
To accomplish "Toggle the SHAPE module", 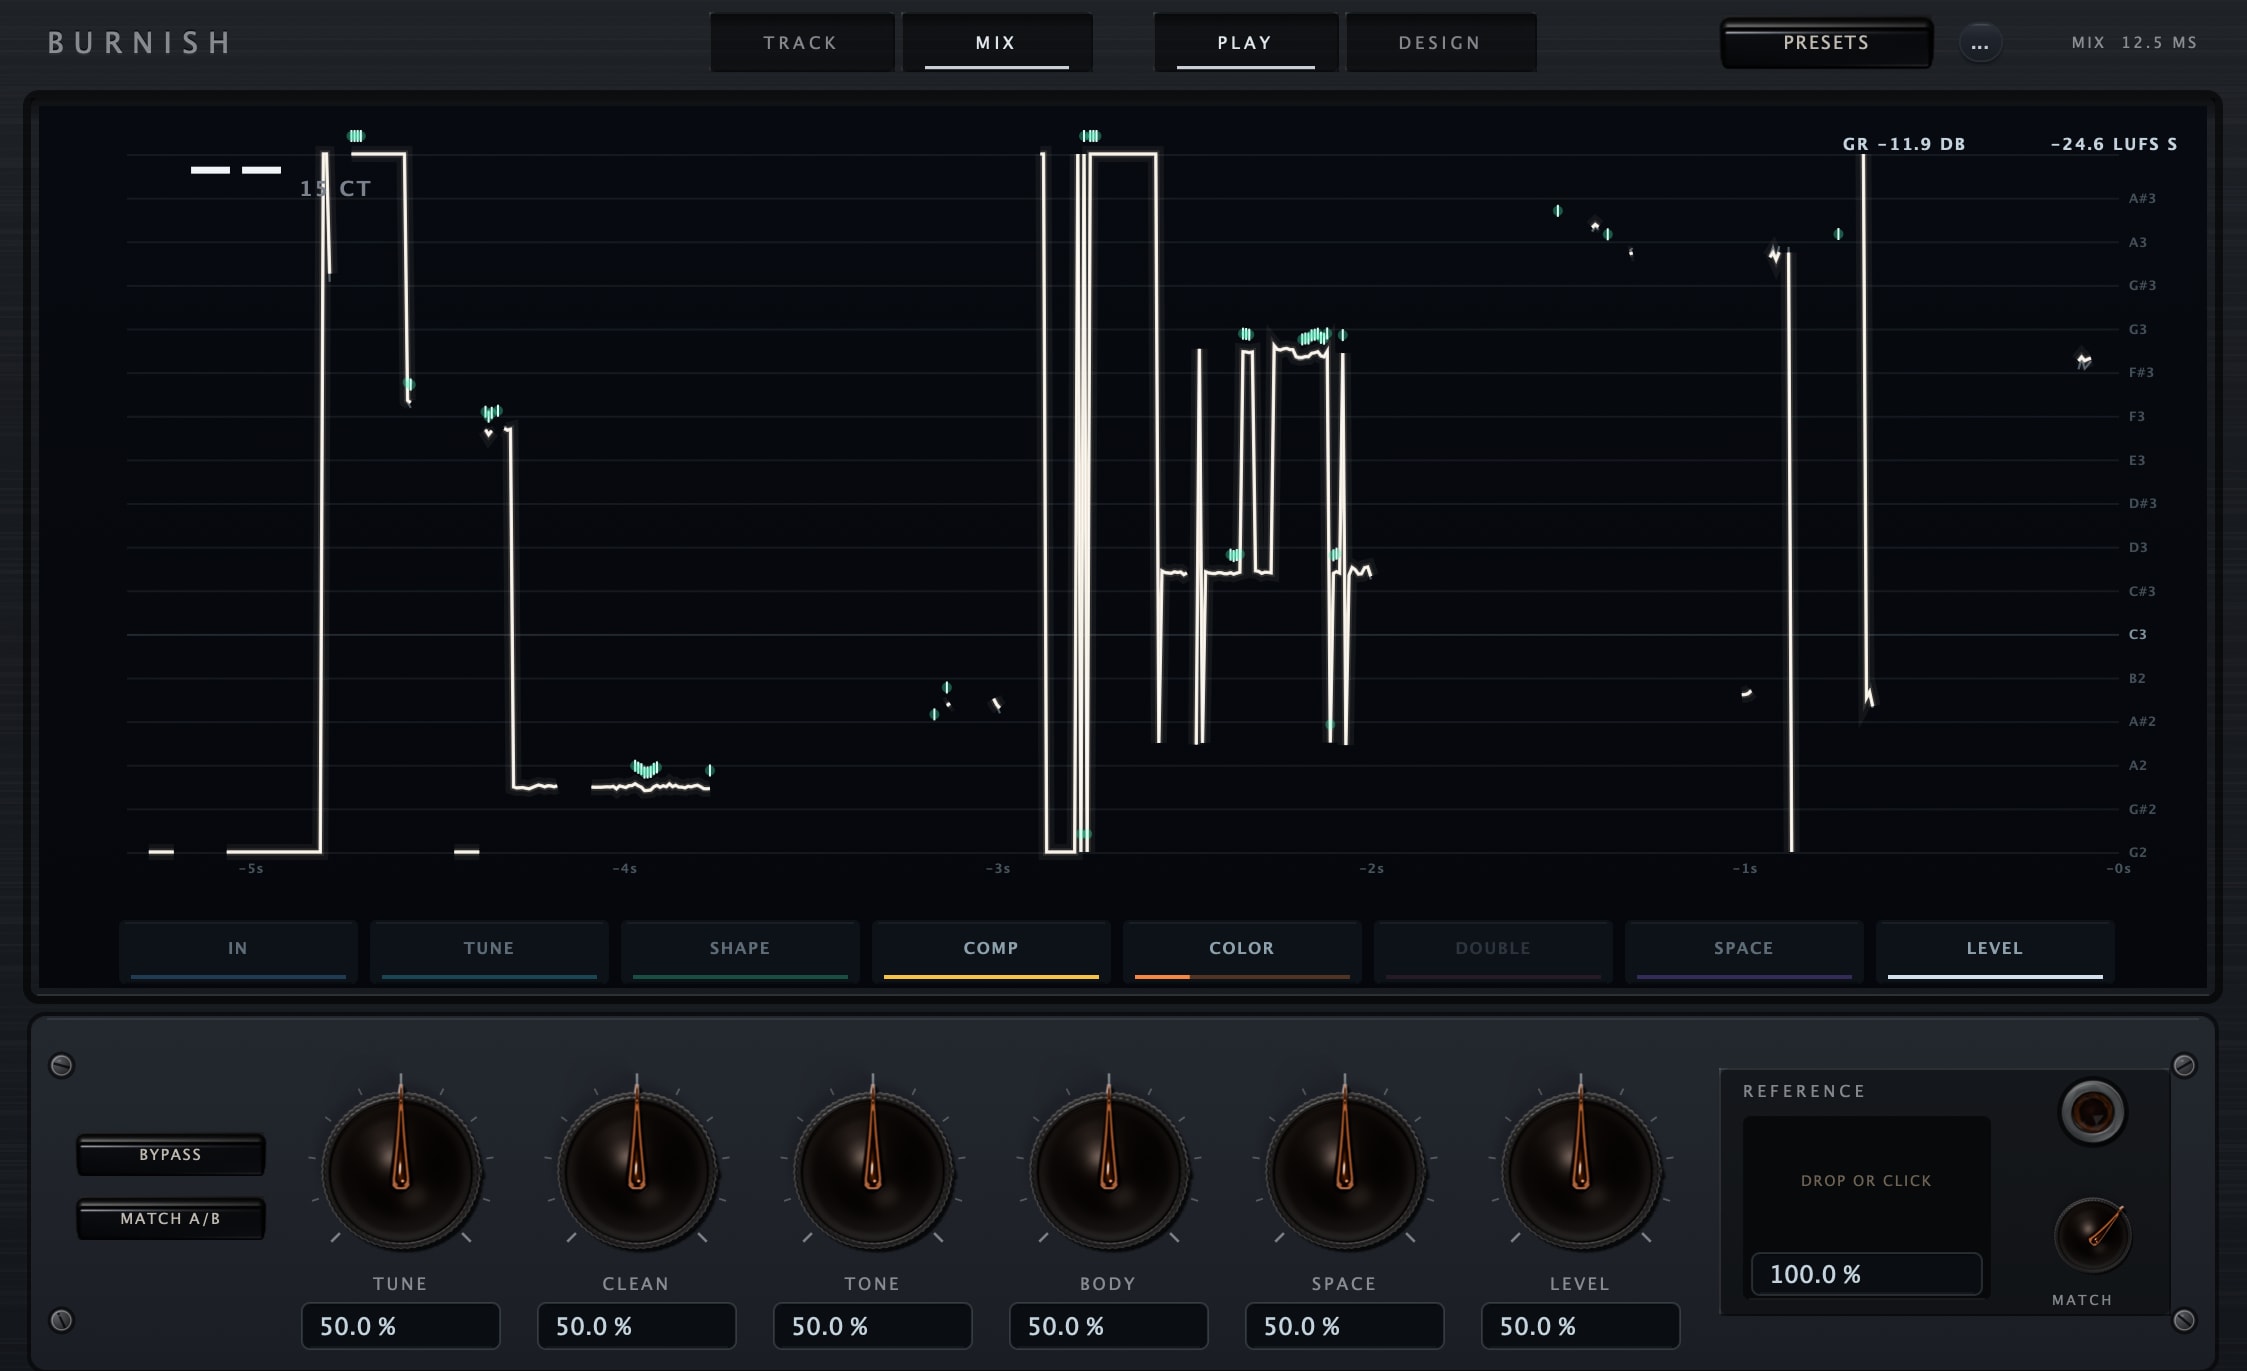I will [x=740, y=951].
